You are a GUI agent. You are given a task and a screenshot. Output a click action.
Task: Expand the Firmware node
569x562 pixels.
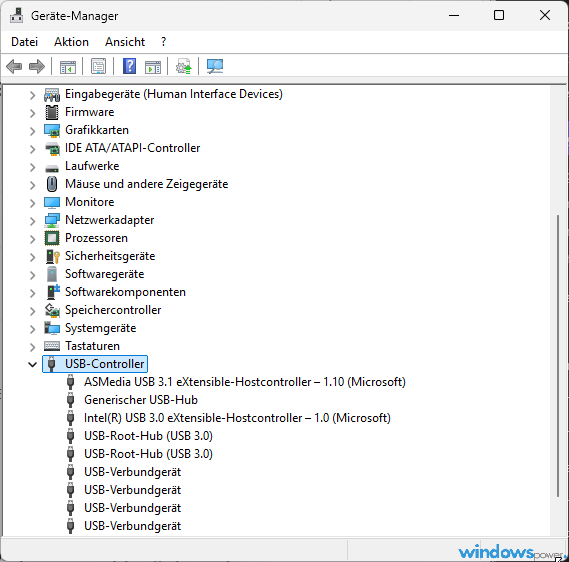[x=33, y=113]
